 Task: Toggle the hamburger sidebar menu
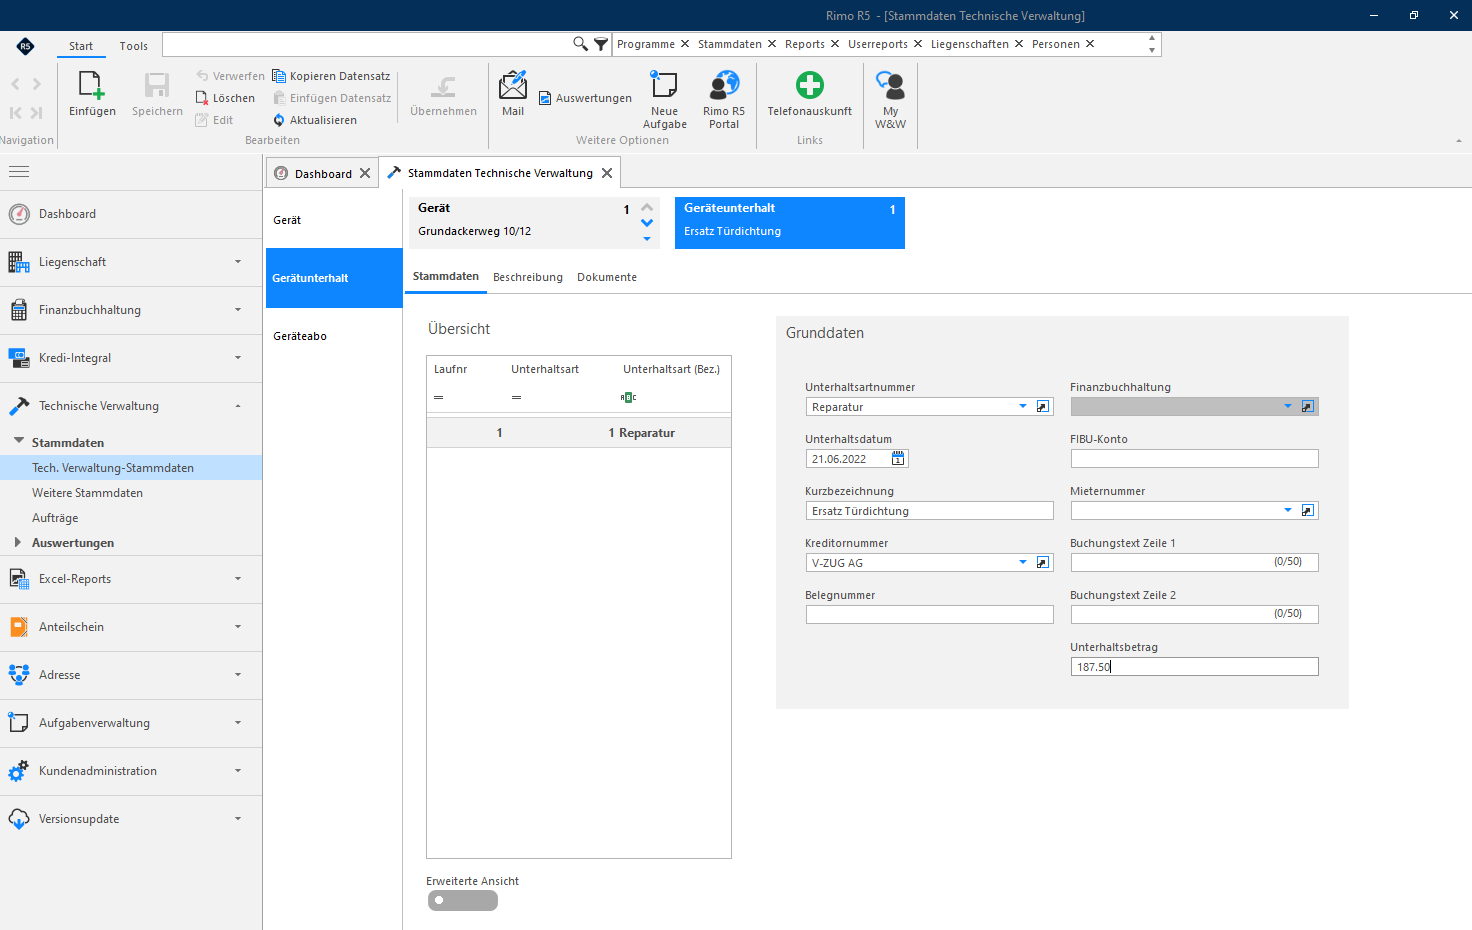click(19, 172)
